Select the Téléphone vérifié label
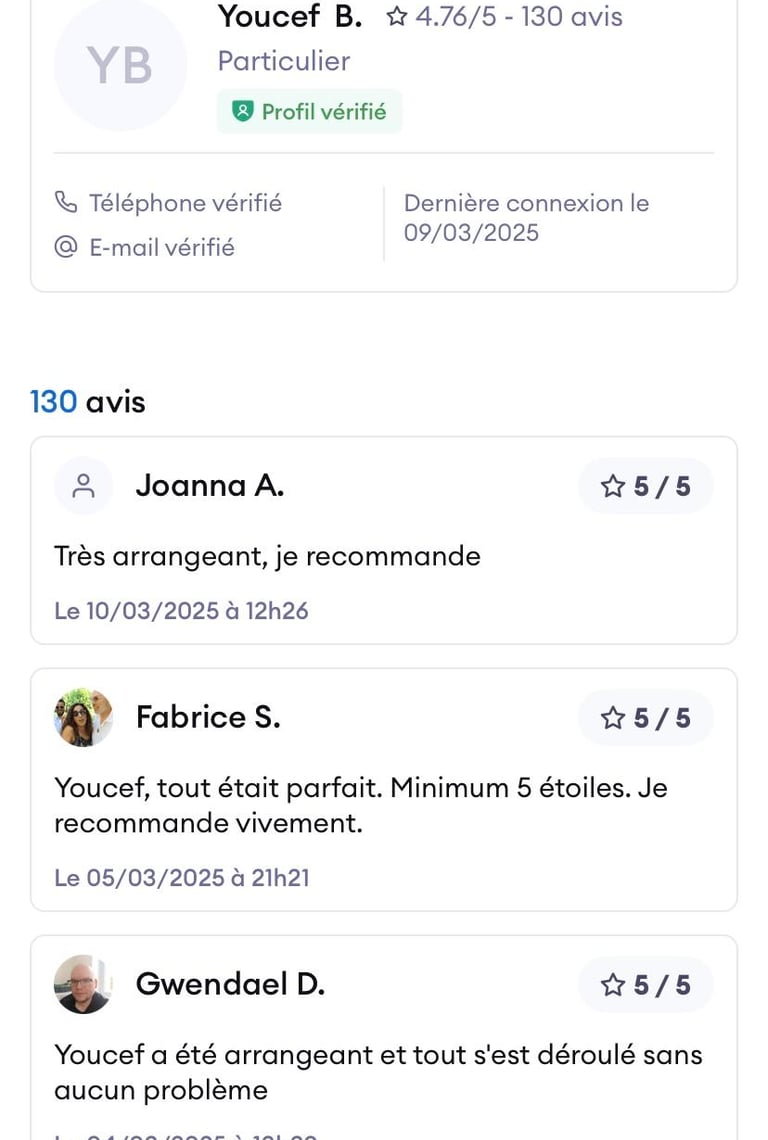The height and width of the screenshot is (1140, 768). click(x=185, y=203)
